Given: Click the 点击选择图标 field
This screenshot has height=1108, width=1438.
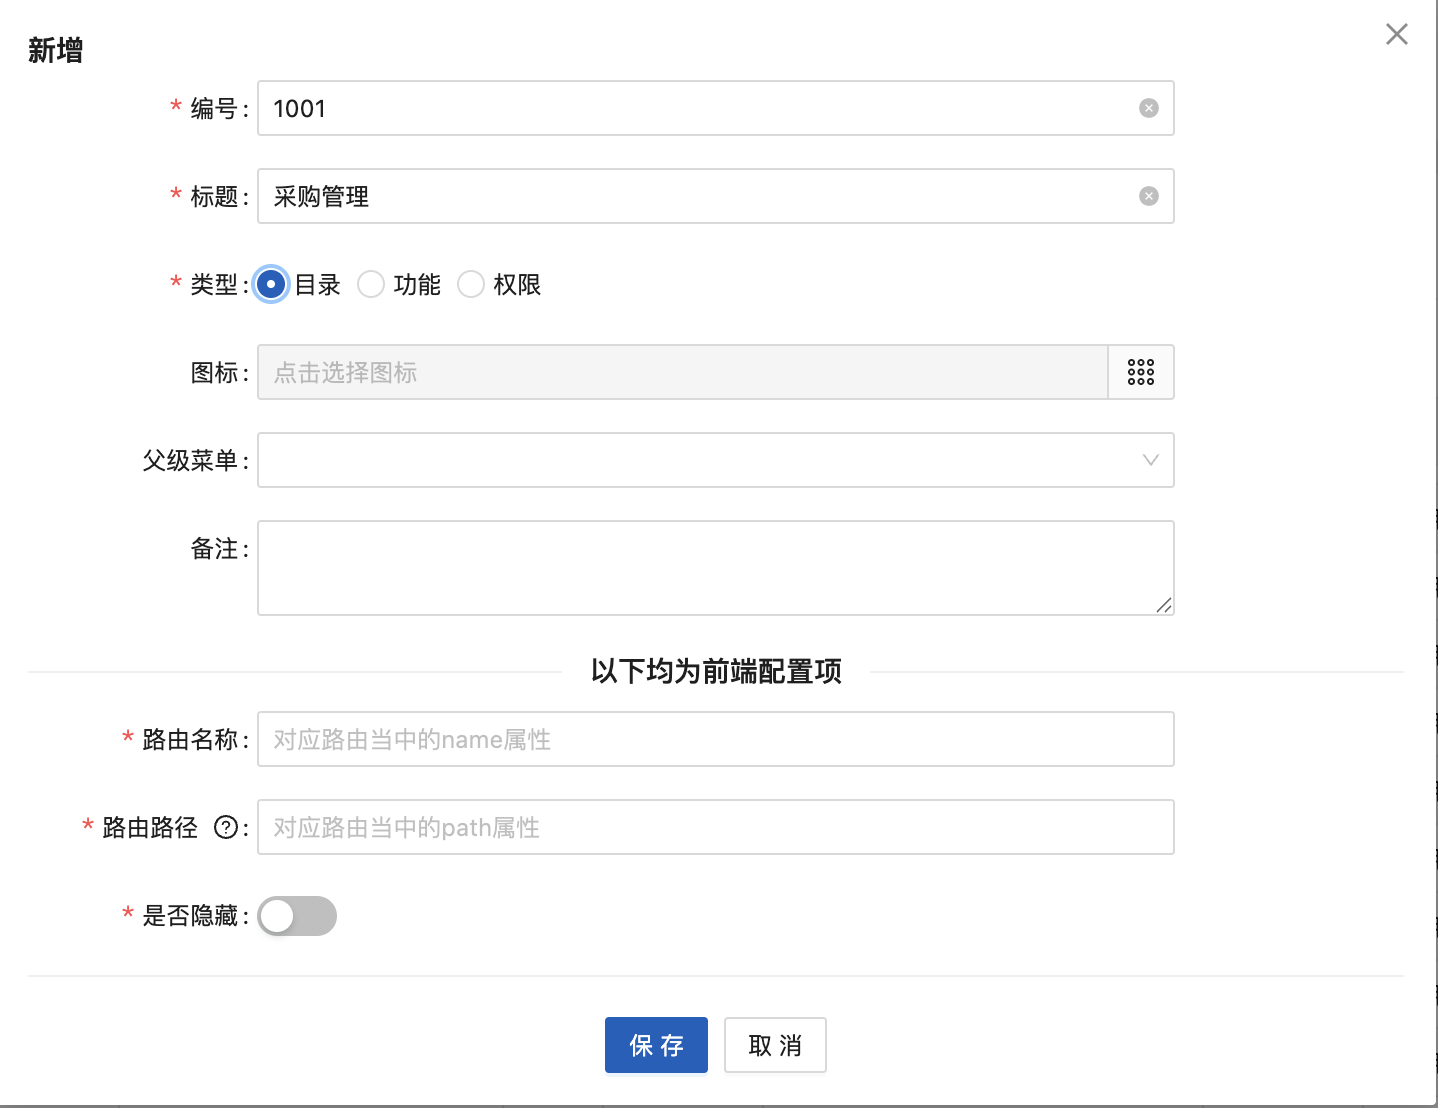Looking at the screenshot, I should click(x=682, y=372).
